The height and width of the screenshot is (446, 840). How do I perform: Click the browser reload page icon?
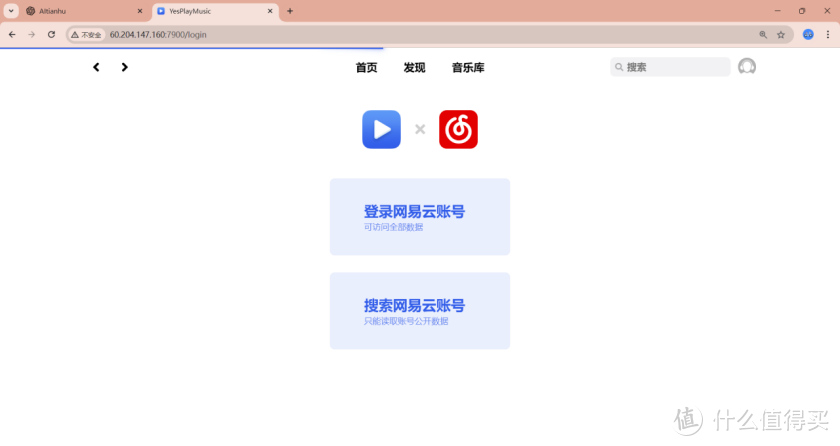[51, 34]
